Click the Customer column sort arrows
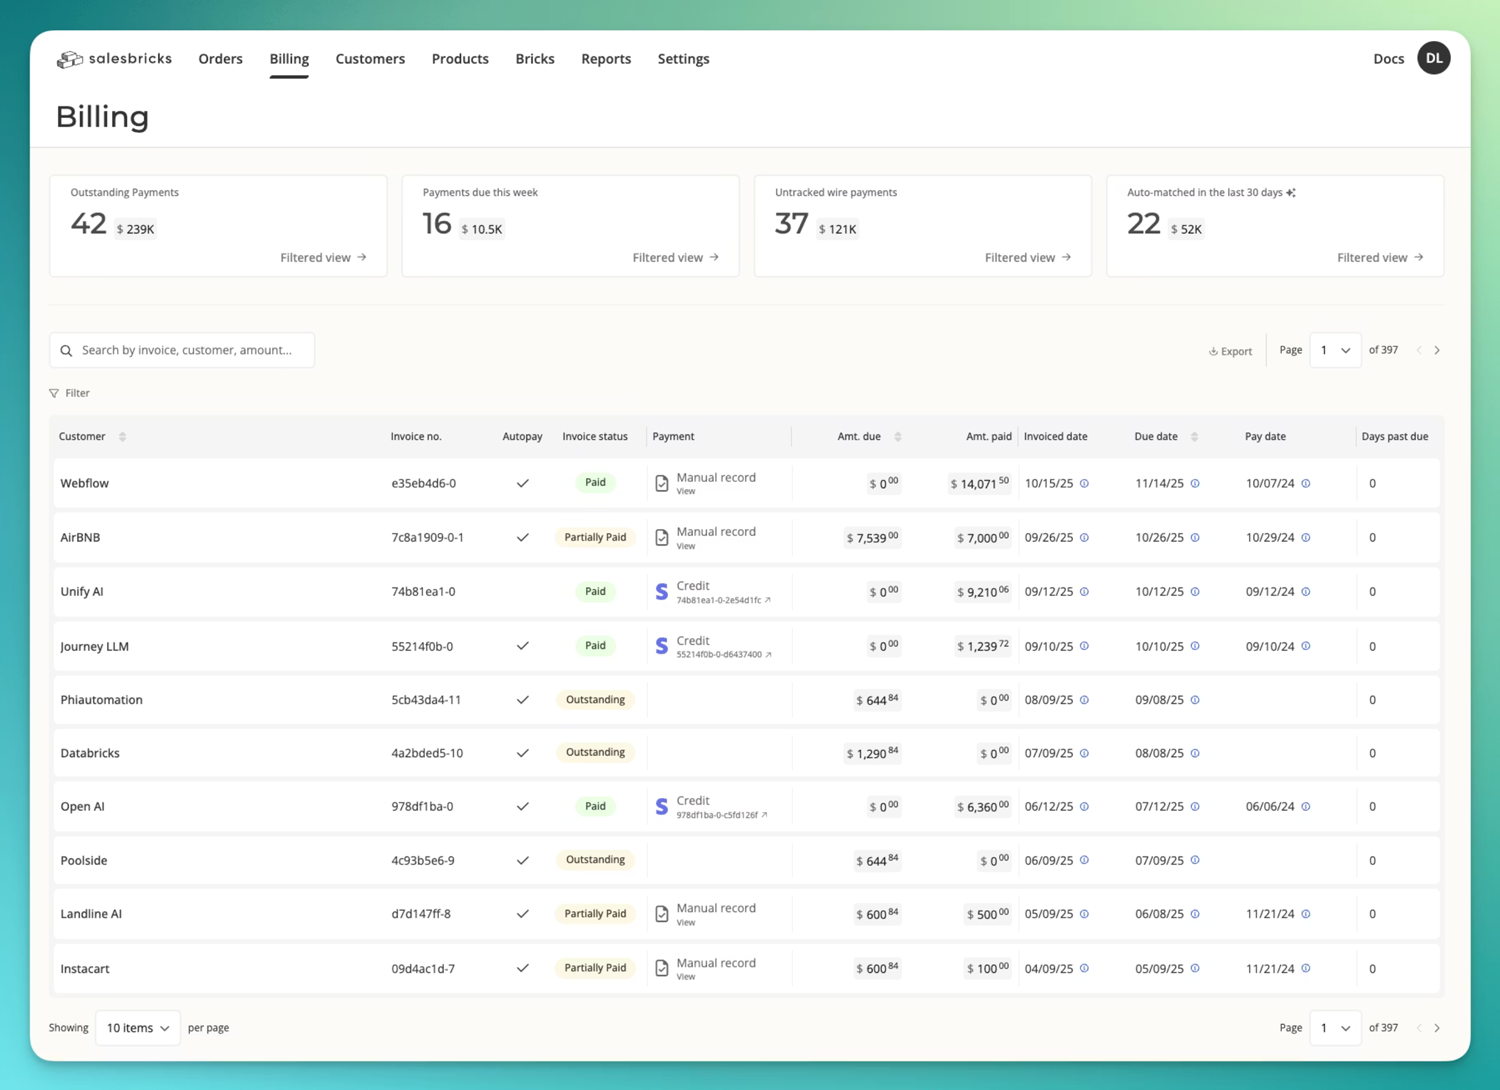1500x1090 pixels. pyautogui.click(x=122, y=436)
